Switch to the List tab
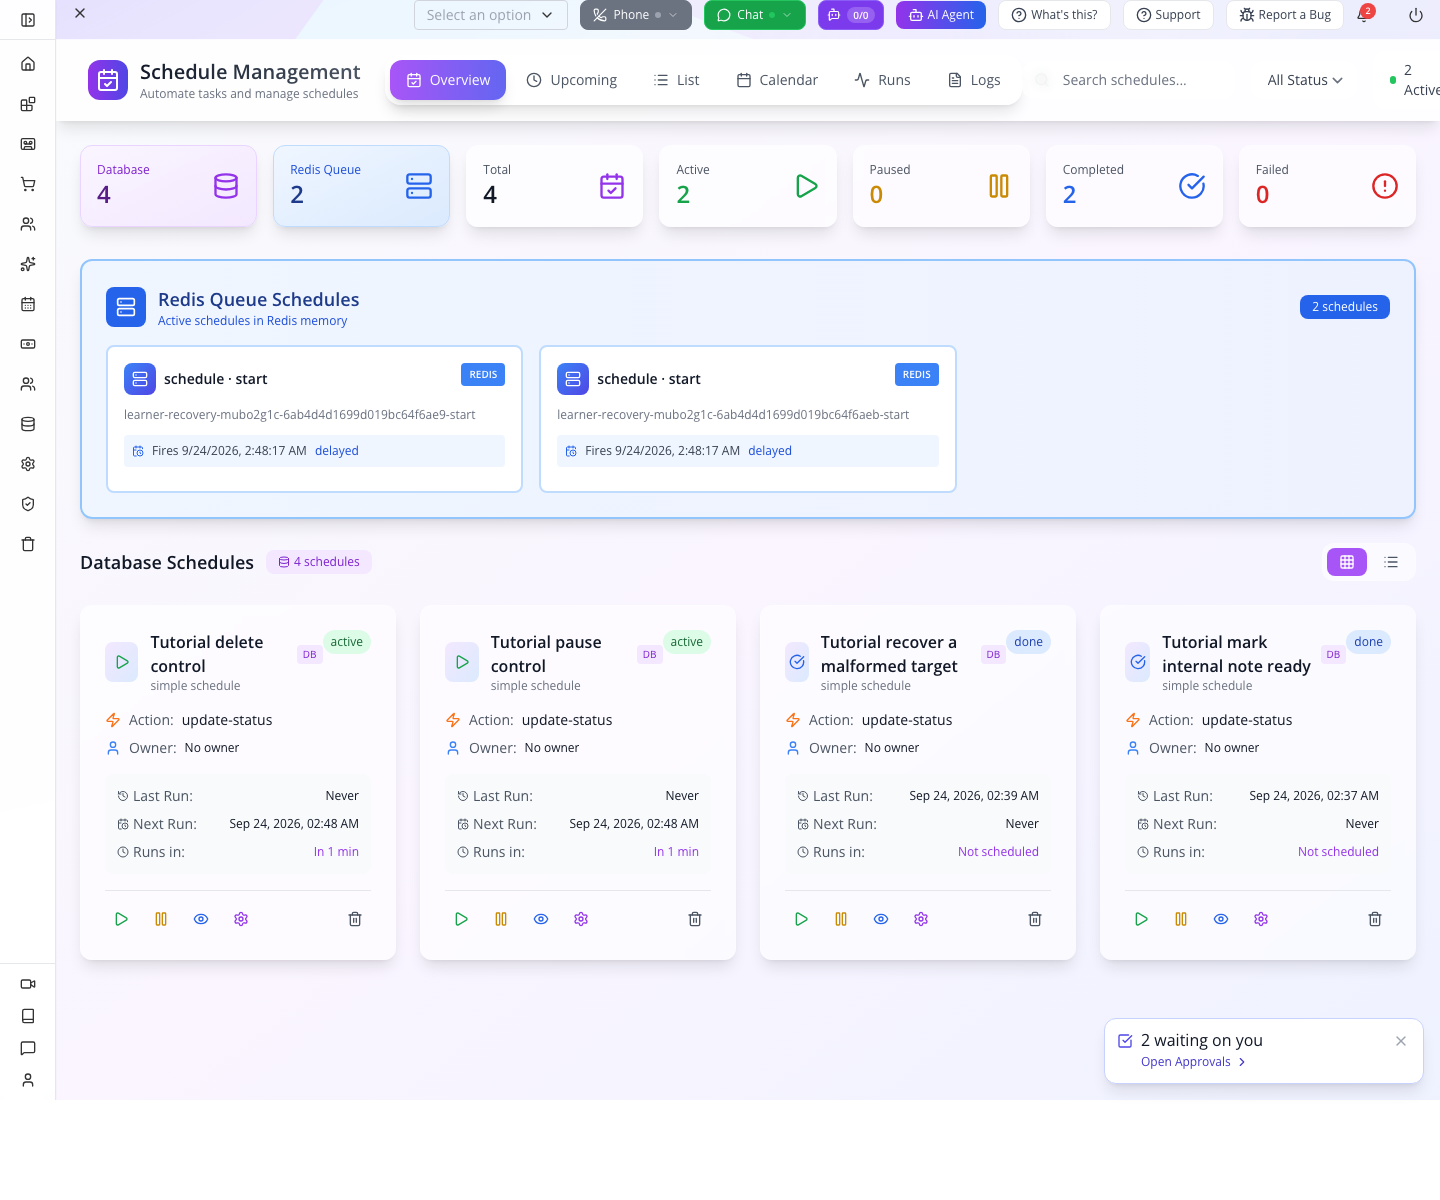Screen dimensions: 1440x1200 coord(676,80)
